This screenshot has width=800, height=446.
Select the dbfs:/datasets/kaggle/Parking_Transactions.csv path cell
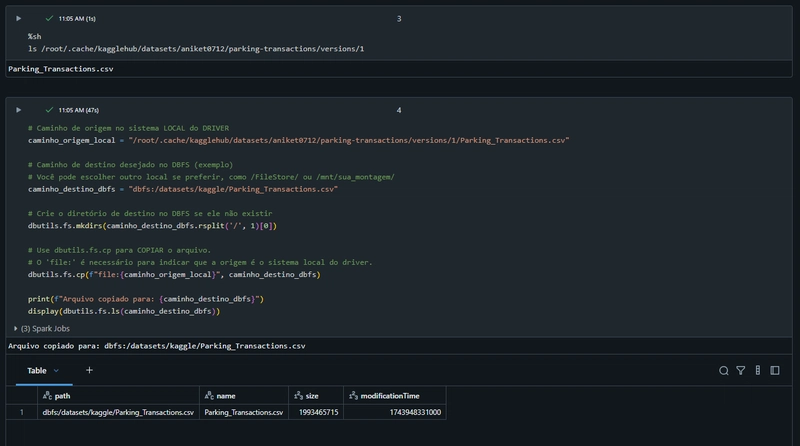click(118, 412)
